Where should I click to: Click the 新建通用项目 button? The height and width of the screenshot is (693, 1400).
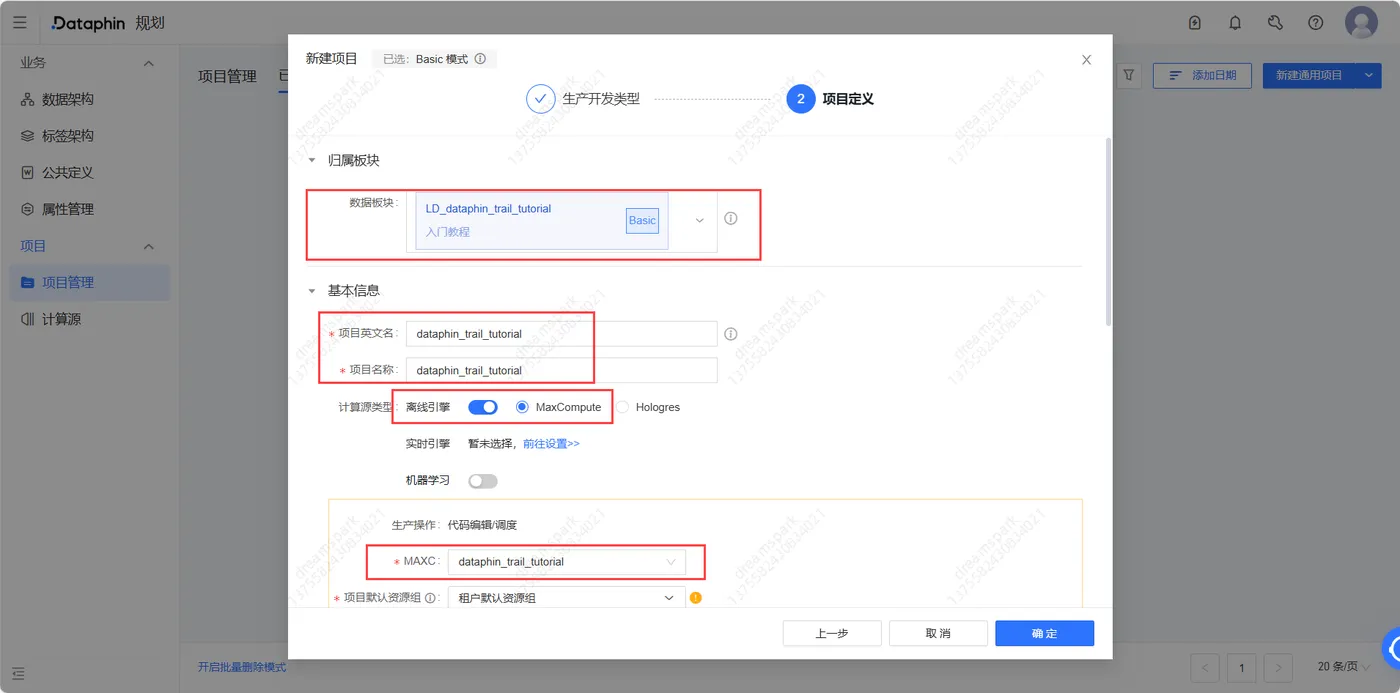pyautogui.click(x=1309, y=75)
